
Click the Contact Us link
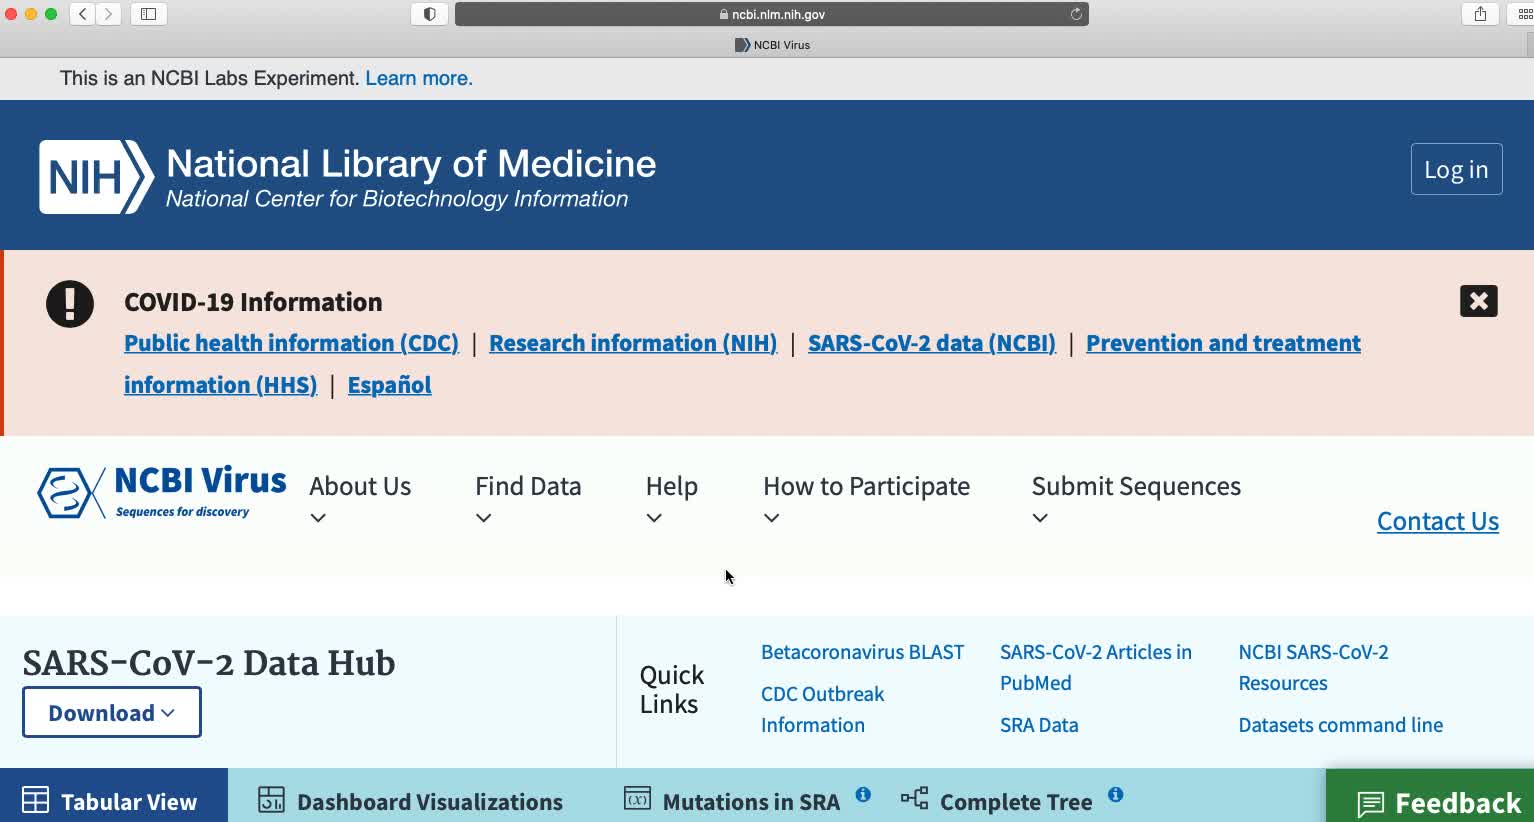click(1437, 521)
